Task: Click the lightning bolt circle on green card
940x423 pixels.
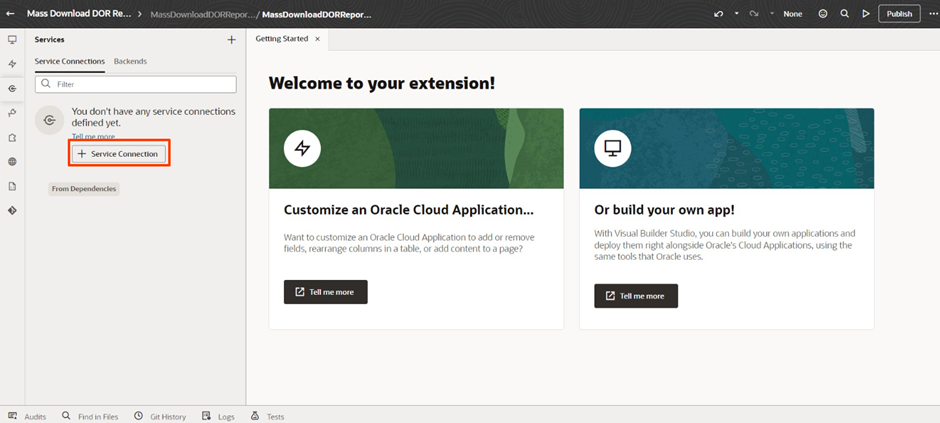Action: point(302,148)
